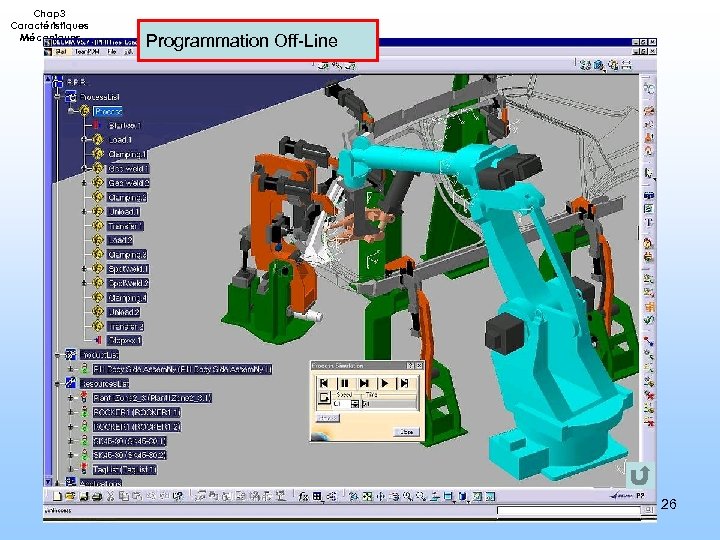Open the Design Table icon next to fx
The height and width of the screenshot is (540, 720).
tap(317, 496)
